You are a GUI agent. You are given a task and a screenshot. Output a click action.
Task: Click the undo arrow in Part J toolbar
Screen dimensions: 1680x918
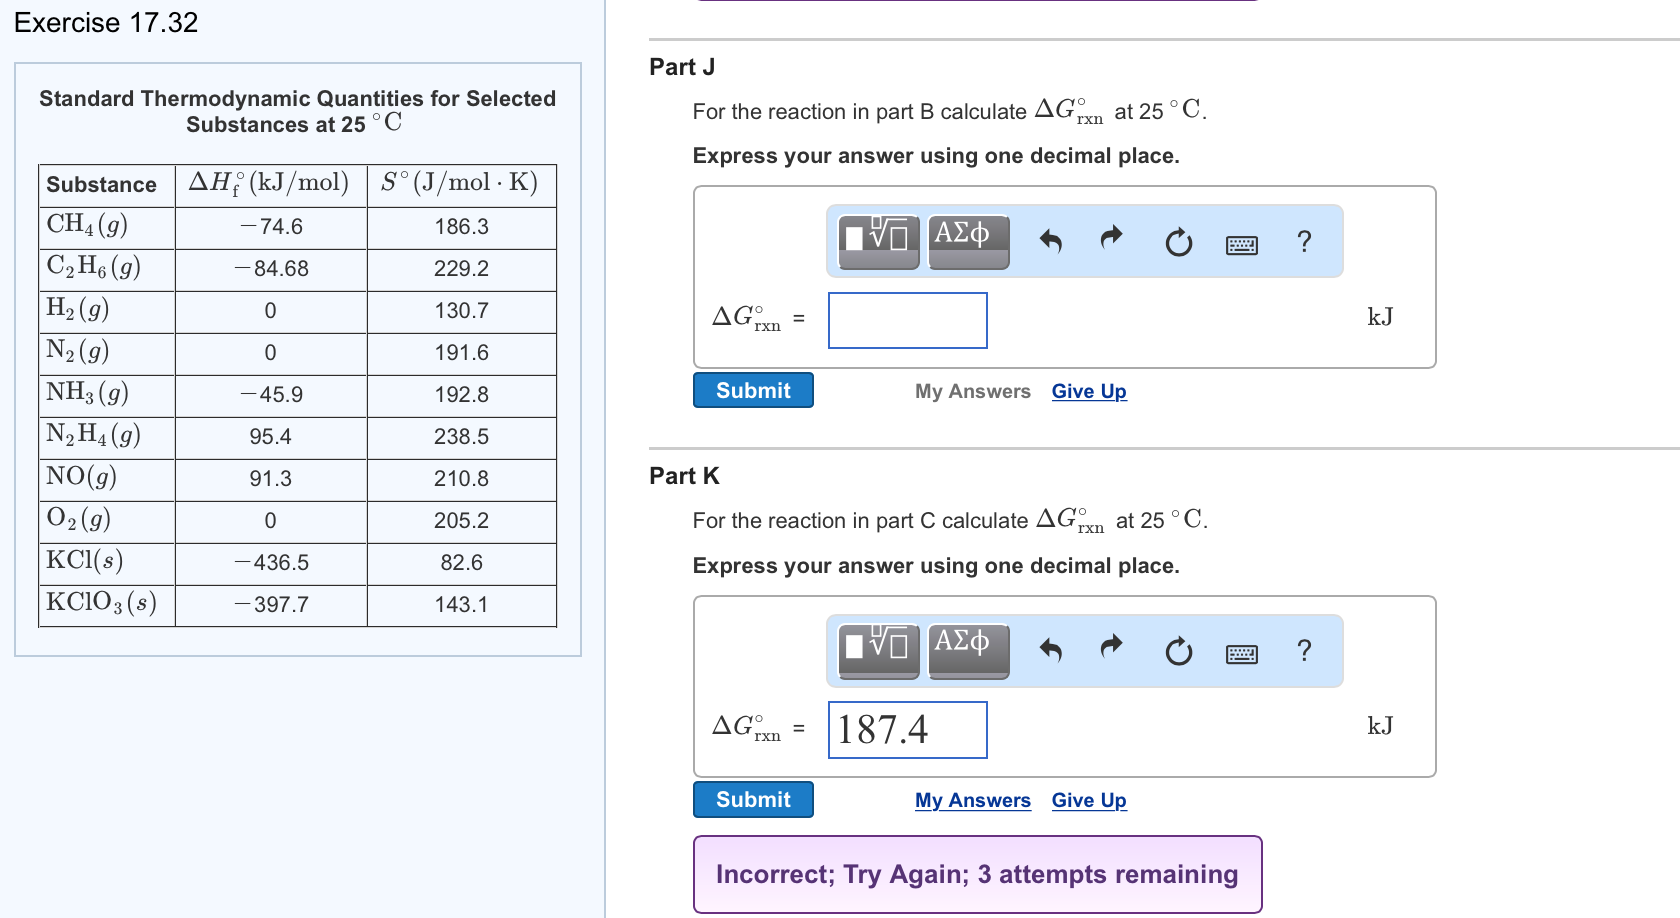click(x=1051, y=240)
